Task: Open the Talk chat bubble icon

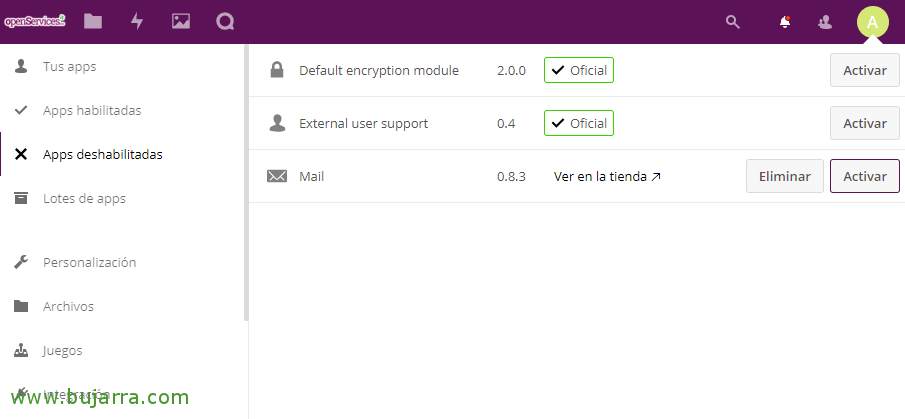Action: [x=225, y=21]
